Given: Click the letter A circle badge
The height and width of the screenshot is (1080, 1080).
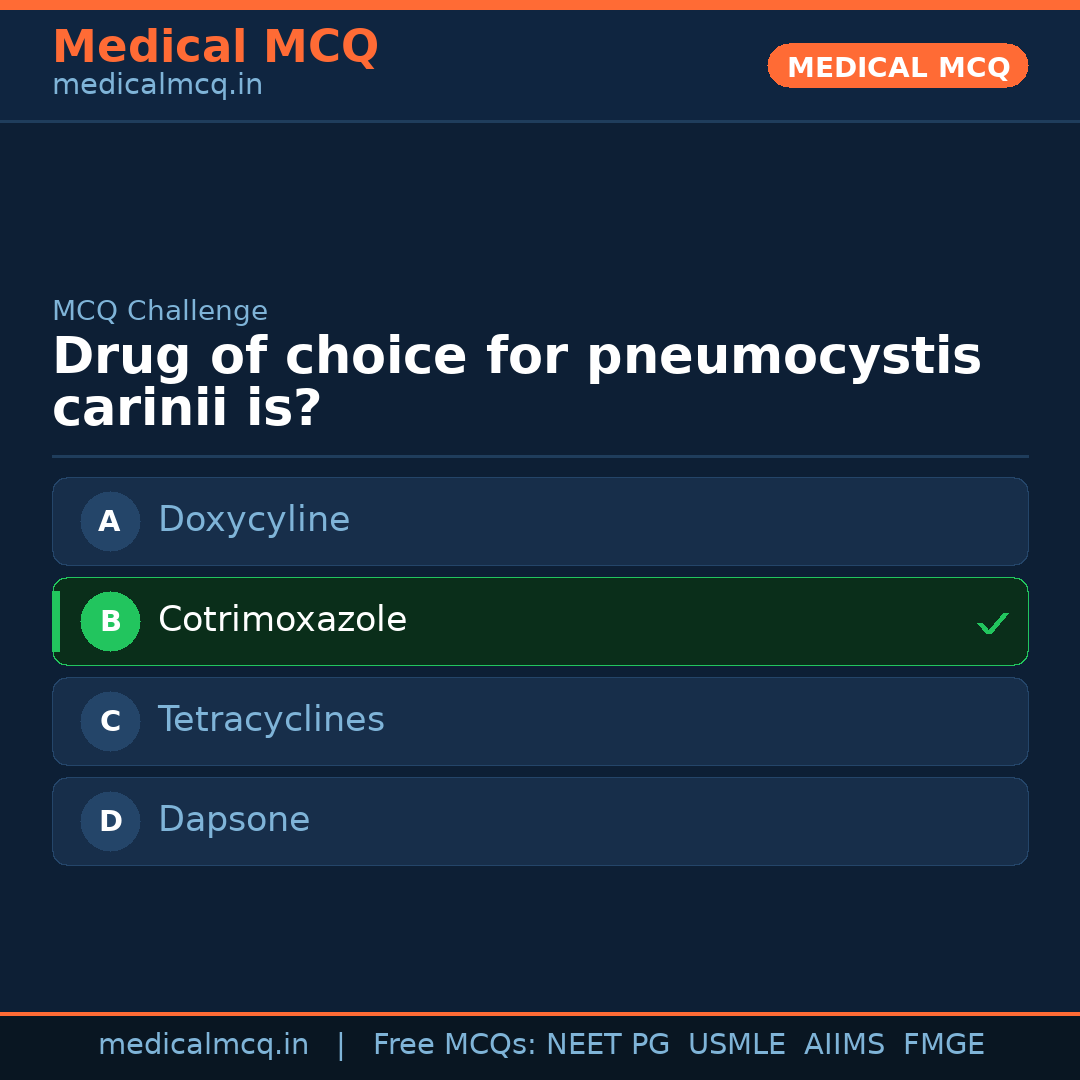Looking at the screenshot, I should coord(110,521).
